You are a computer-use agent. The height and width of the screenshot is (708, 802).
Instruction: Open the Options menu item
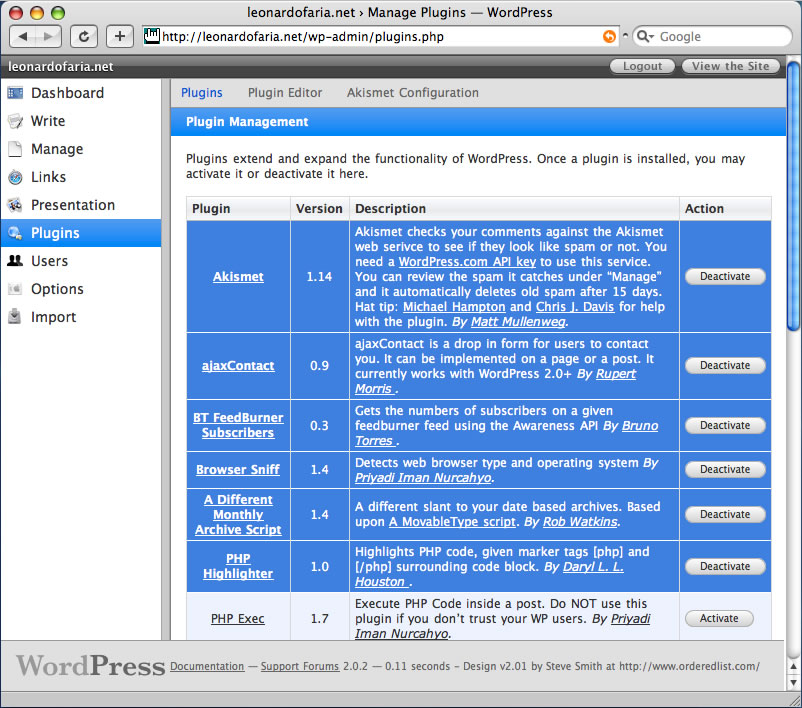click(x=57, y=289)
